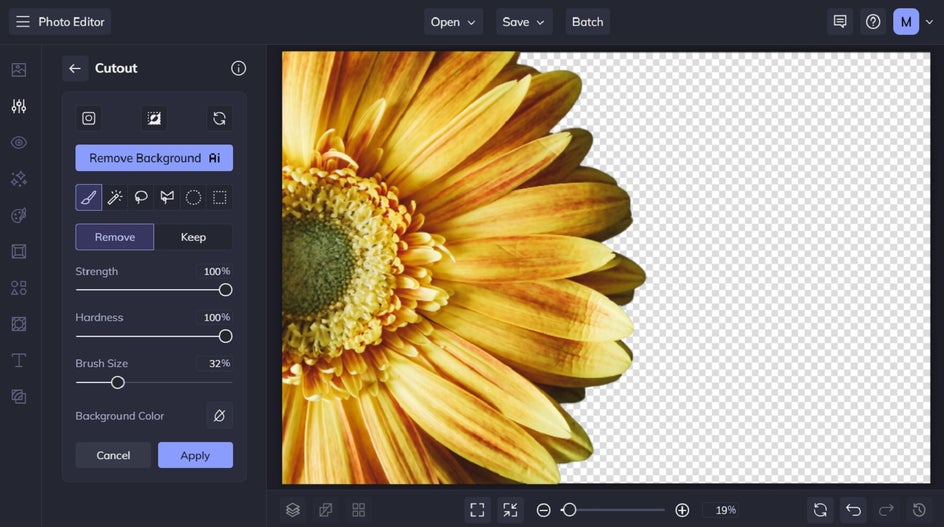Select the magic wand tool
The image size is (944, 527).
[115, 198]
